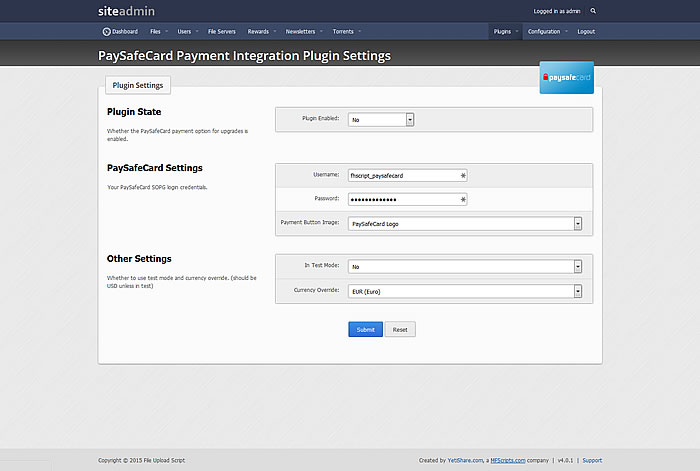Image resolution: width=700 pixels, height=471 pixels.
Task: Open the Payment Button Image dropdown
Action: coord(465,224)
